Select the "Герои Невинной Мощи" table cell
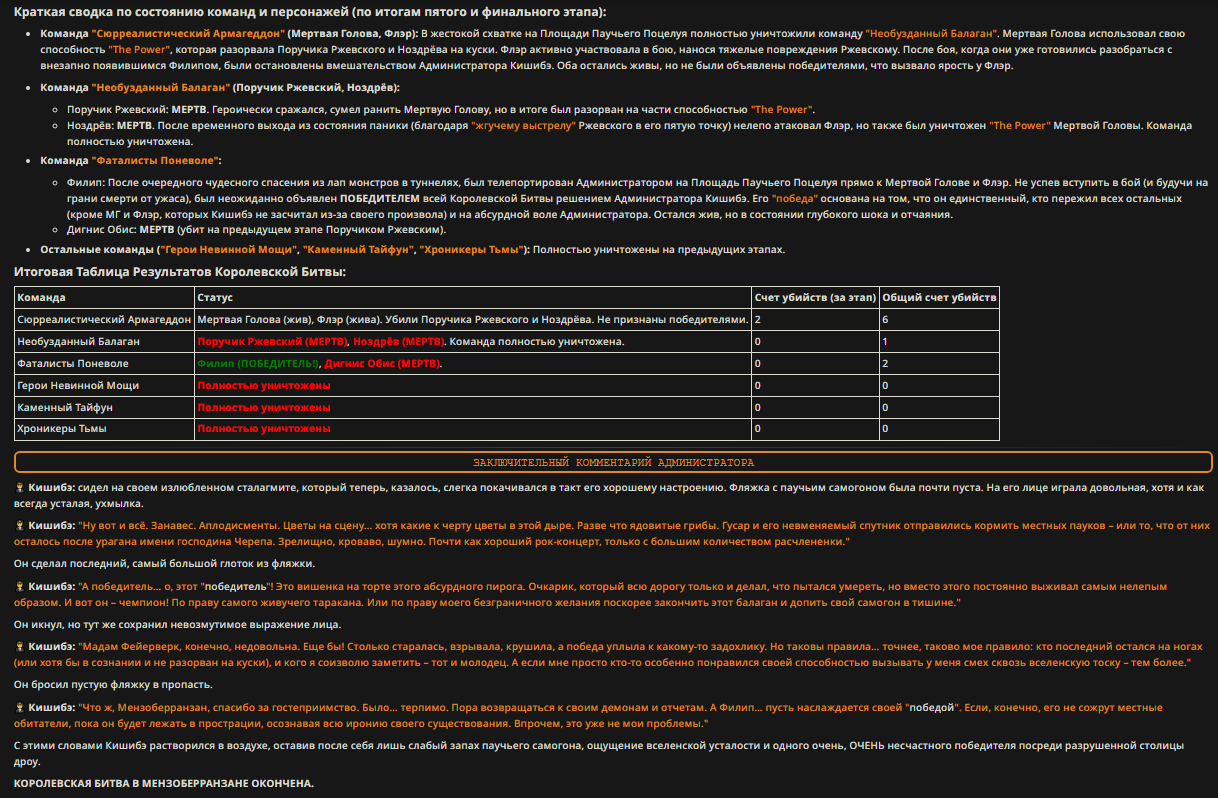Screen dimensions: 1218x798 point(104,385)
